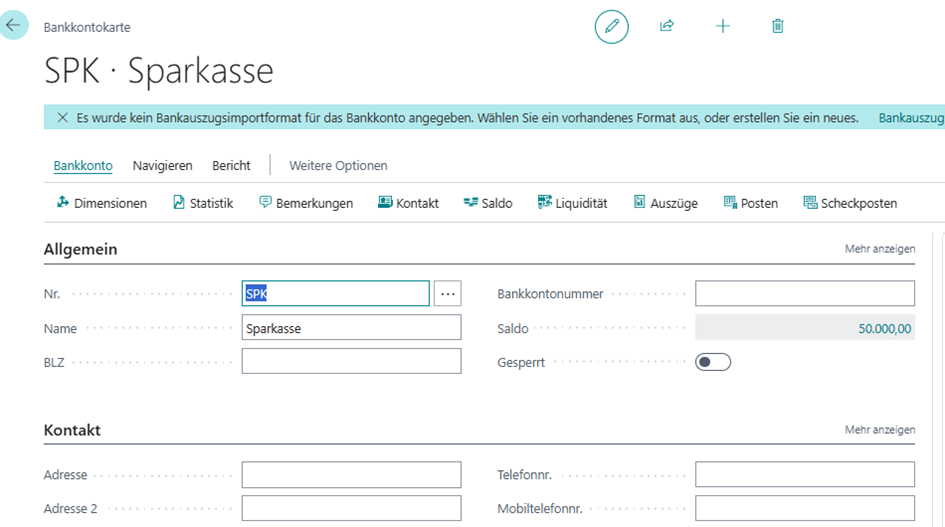Open the Saldo value 50.000,00 link
The width and height of the screenshot is (945, 527).
884,328
